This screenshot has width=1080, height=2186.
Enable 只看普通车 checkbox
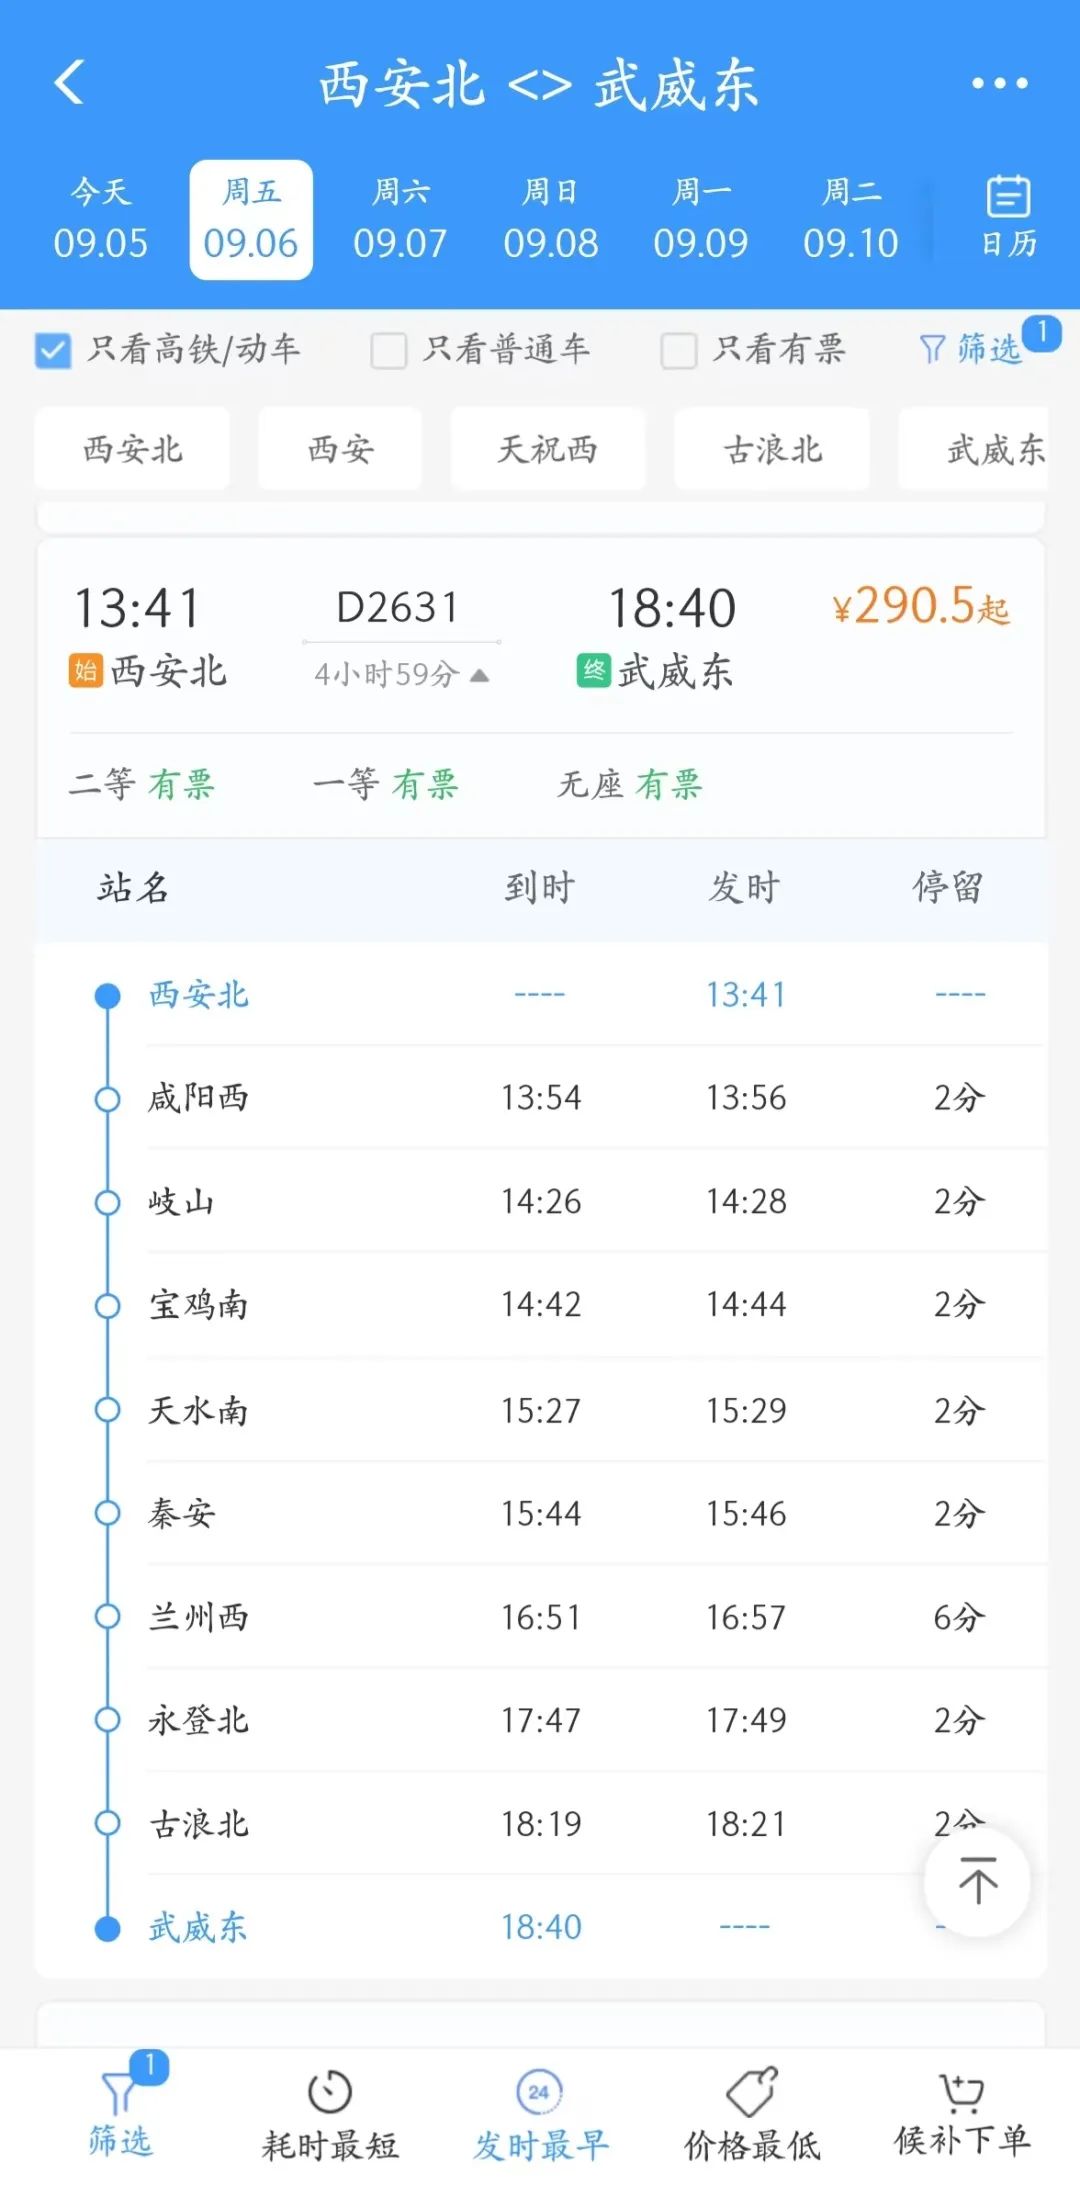coord(388,351)
